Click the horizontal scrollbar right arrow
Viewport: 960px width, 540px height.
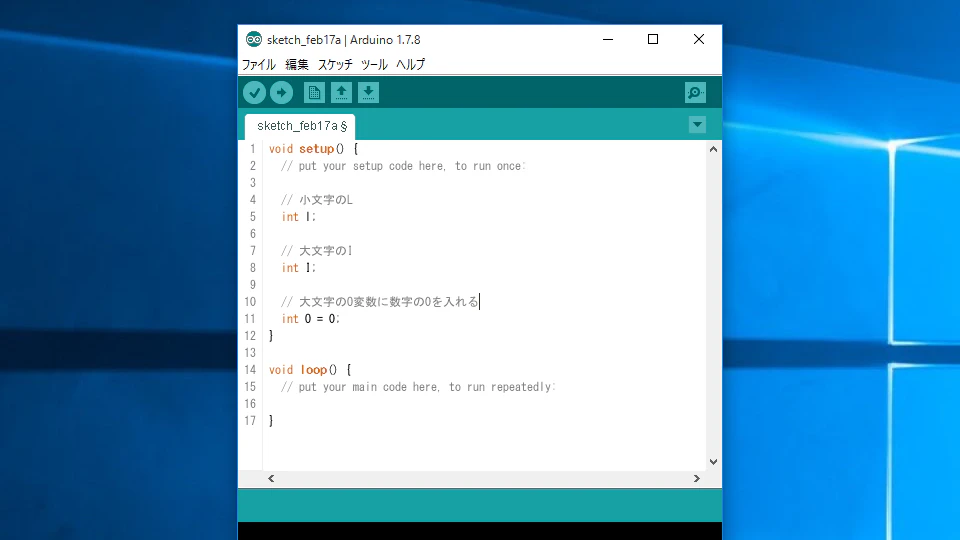(696, 479)
